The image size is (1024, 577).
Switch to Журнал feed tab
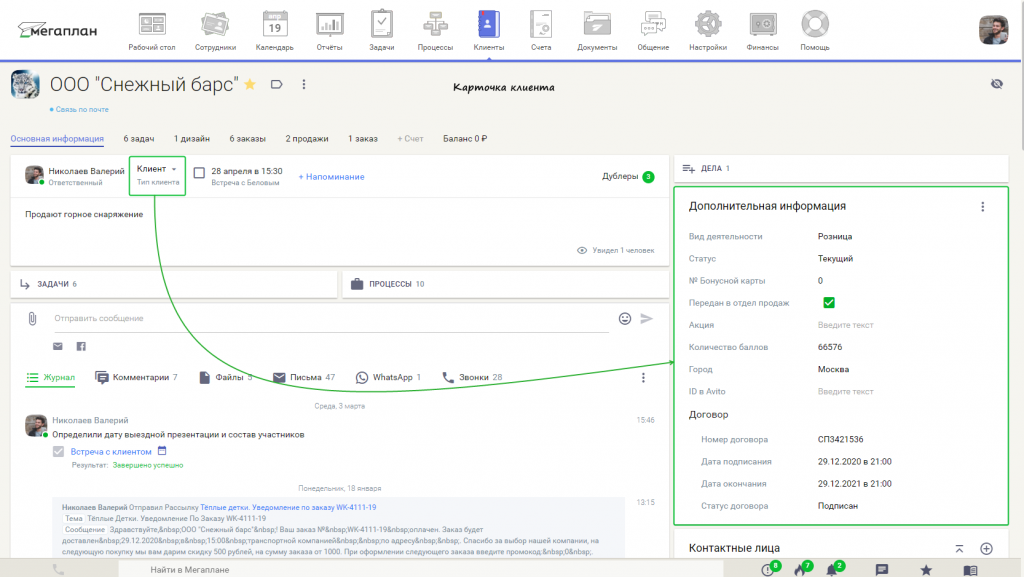[50, 377]
